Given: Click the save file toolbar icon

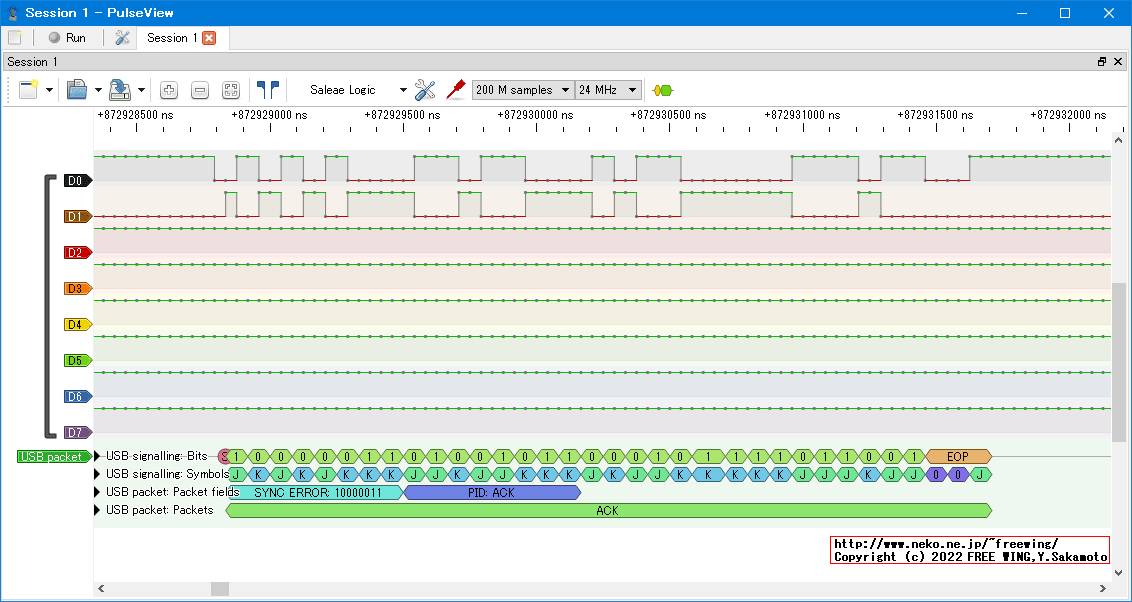Looking at the screenshot, I should [x=119, y=90].
